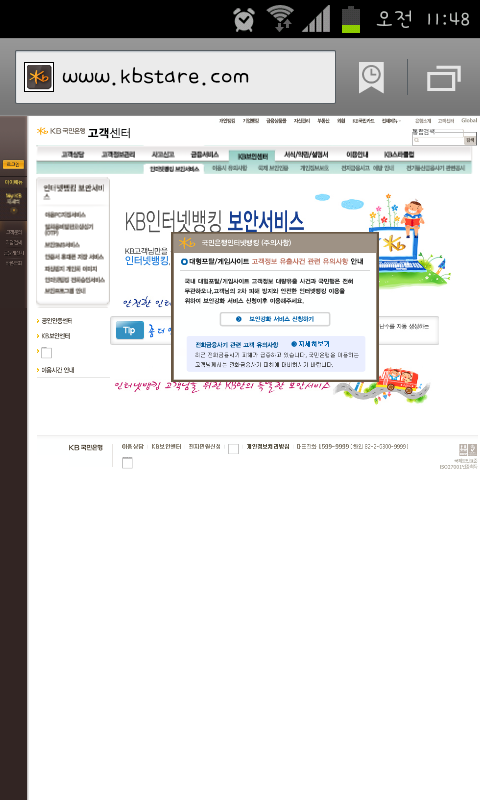Open the KB보안센터 link in left sidebar

point(56,336)
